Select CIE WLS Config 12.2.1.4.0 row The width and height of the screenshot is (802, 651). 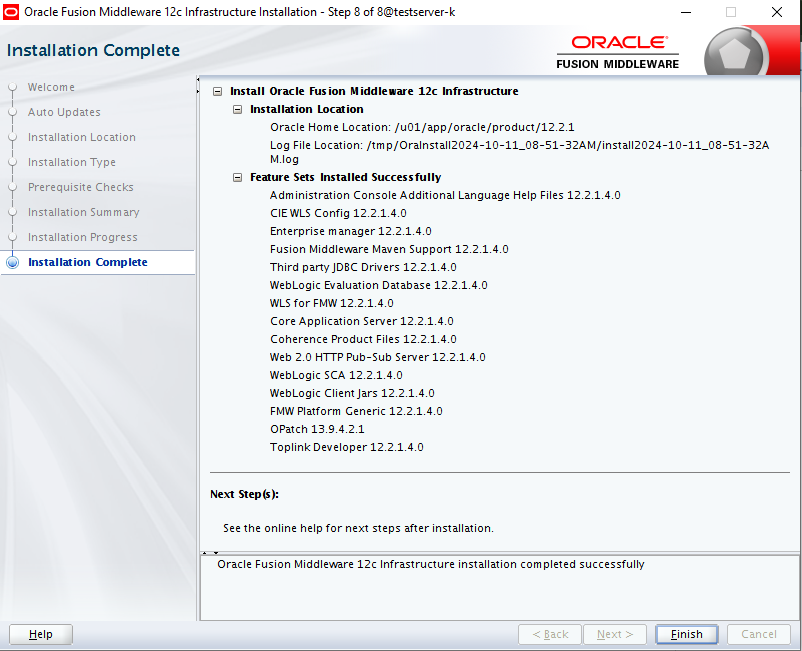click(338, 213)
